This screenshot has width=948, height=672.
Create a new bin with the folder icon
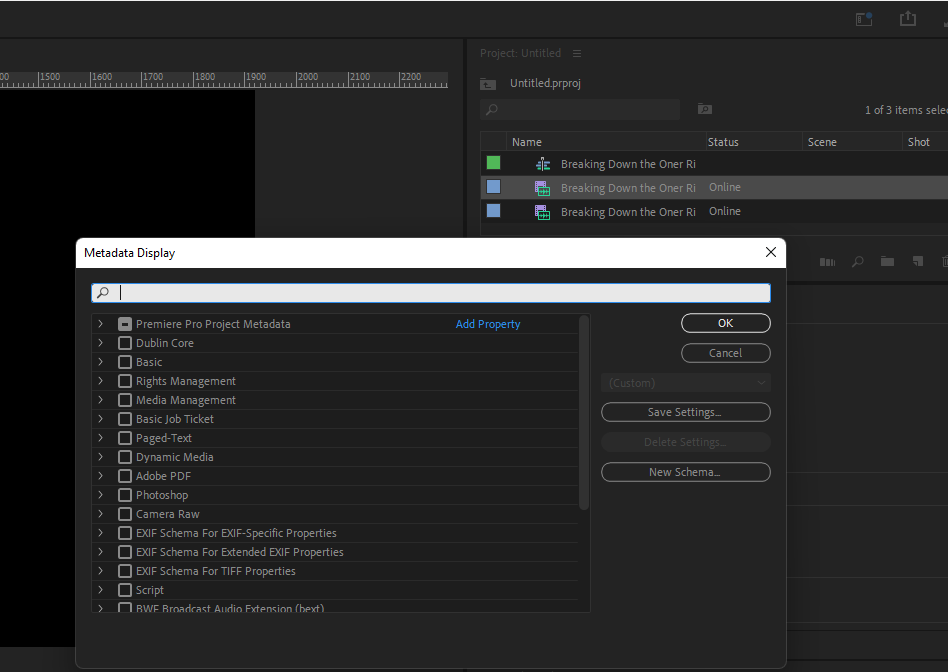(887, 261)
